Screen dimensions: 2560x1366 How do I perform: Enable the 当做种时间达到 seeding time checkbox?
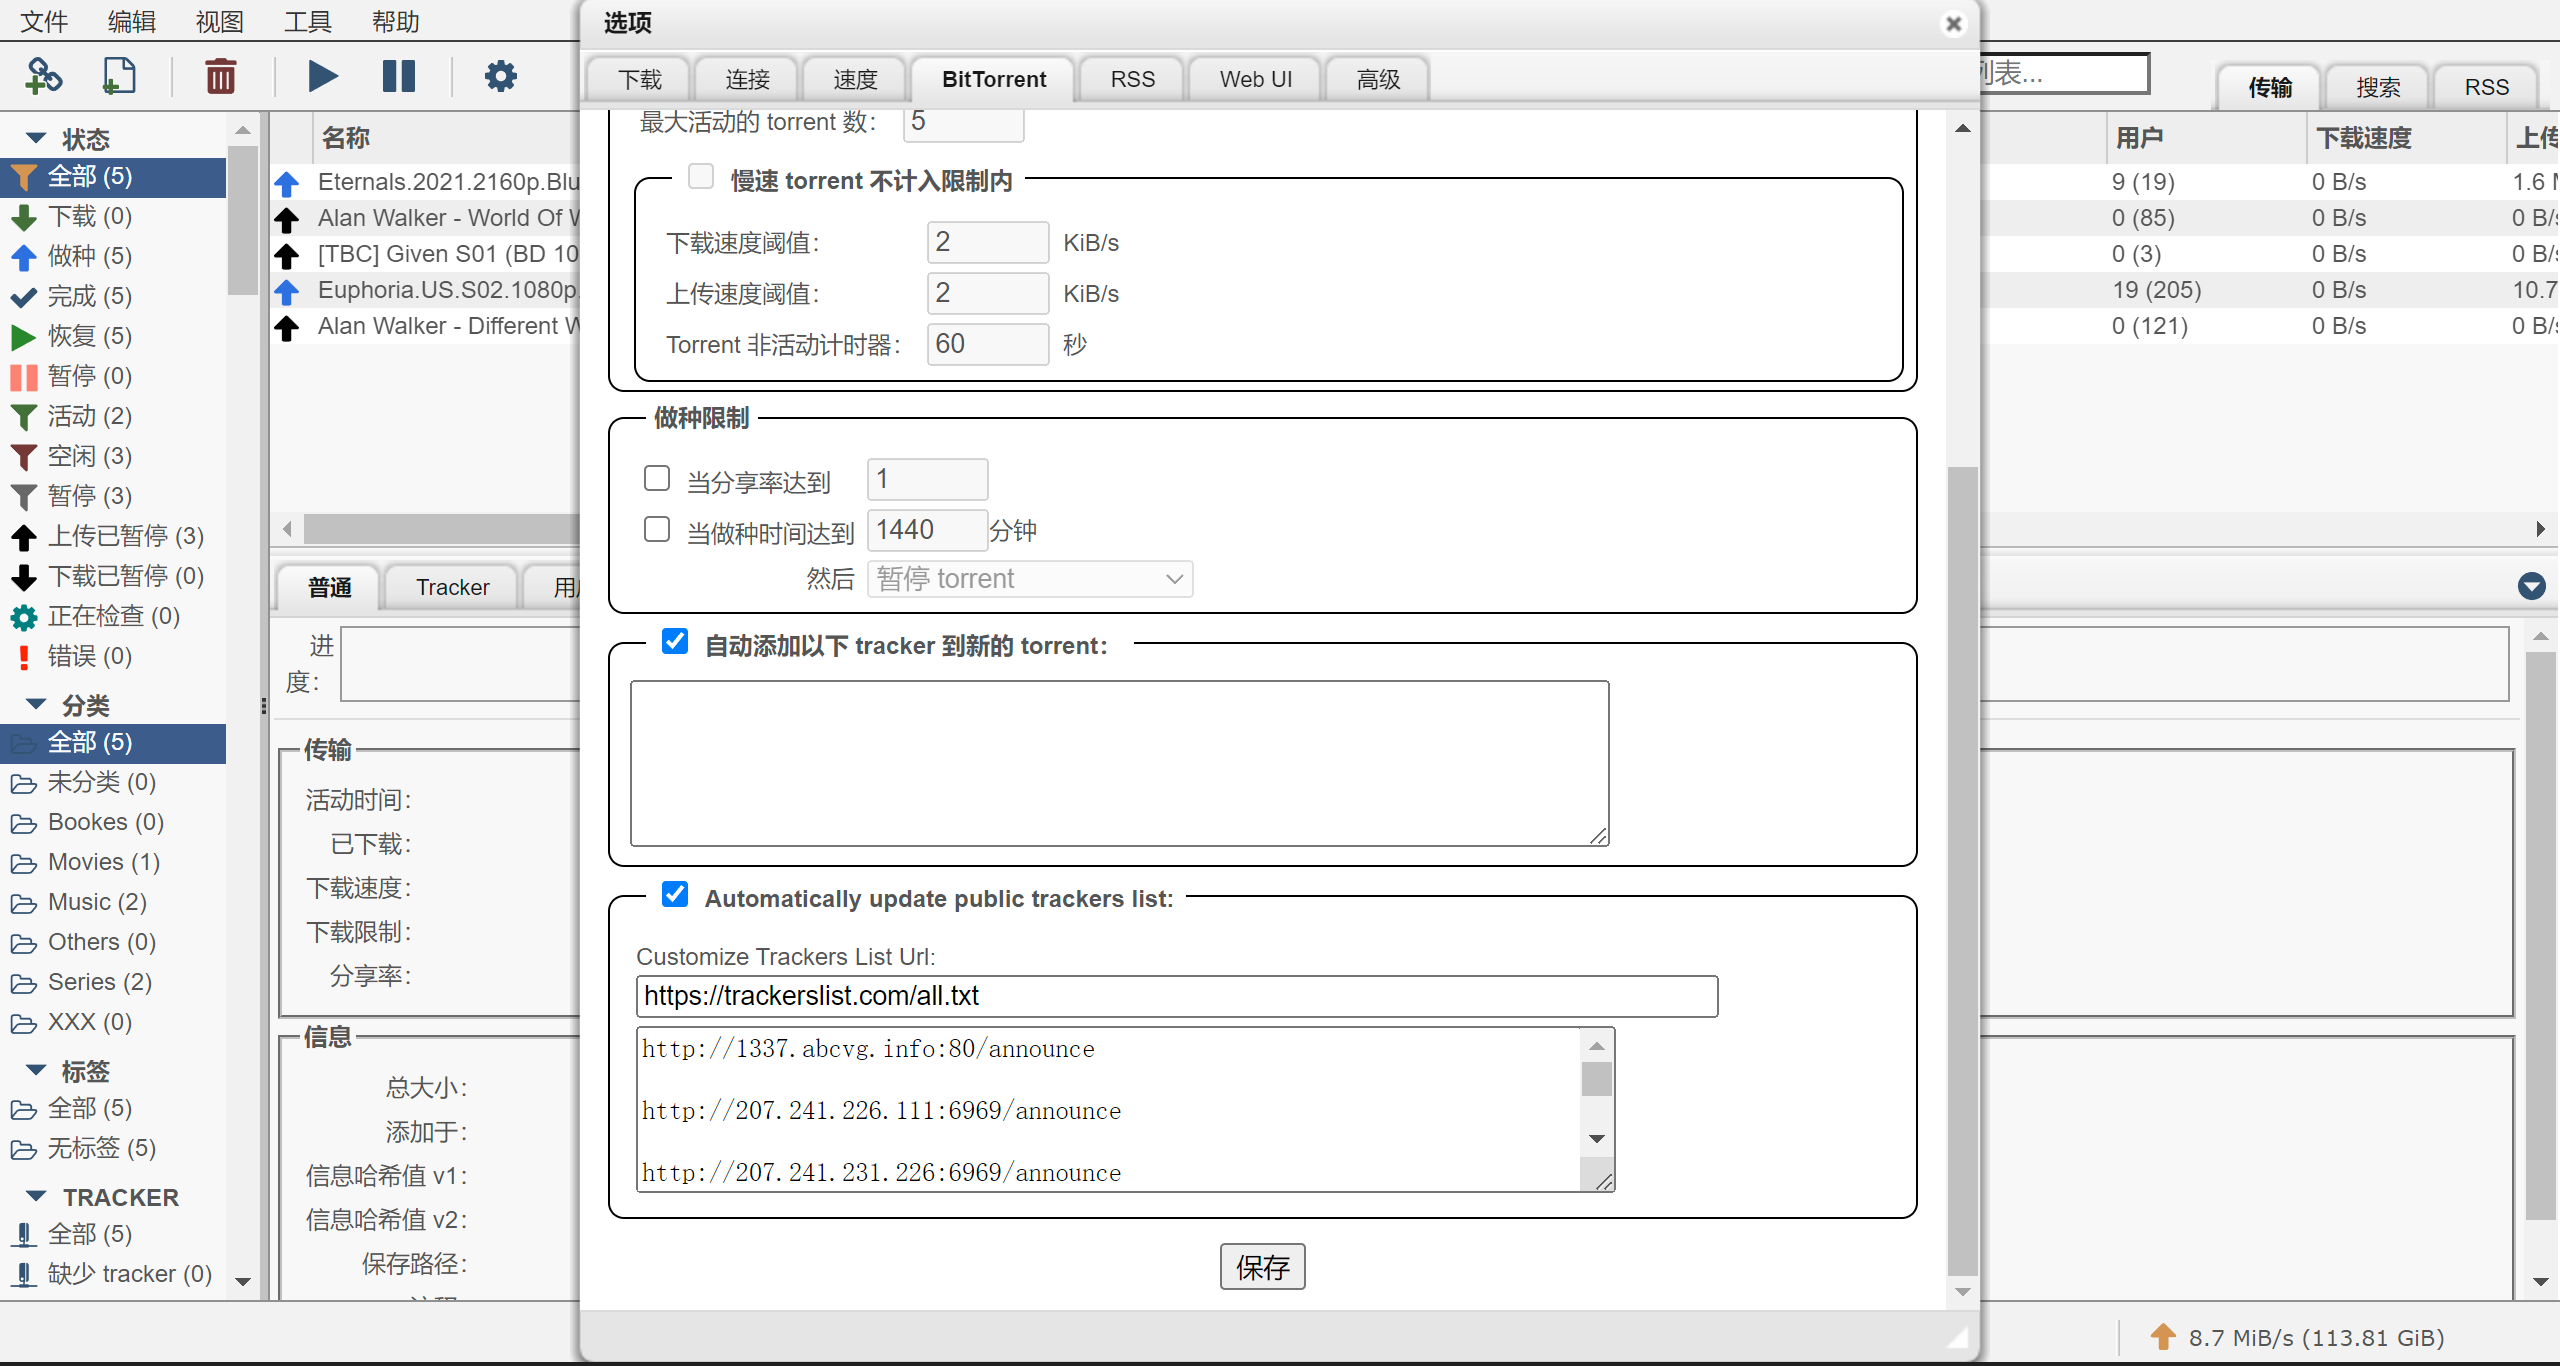pos(657,529)
